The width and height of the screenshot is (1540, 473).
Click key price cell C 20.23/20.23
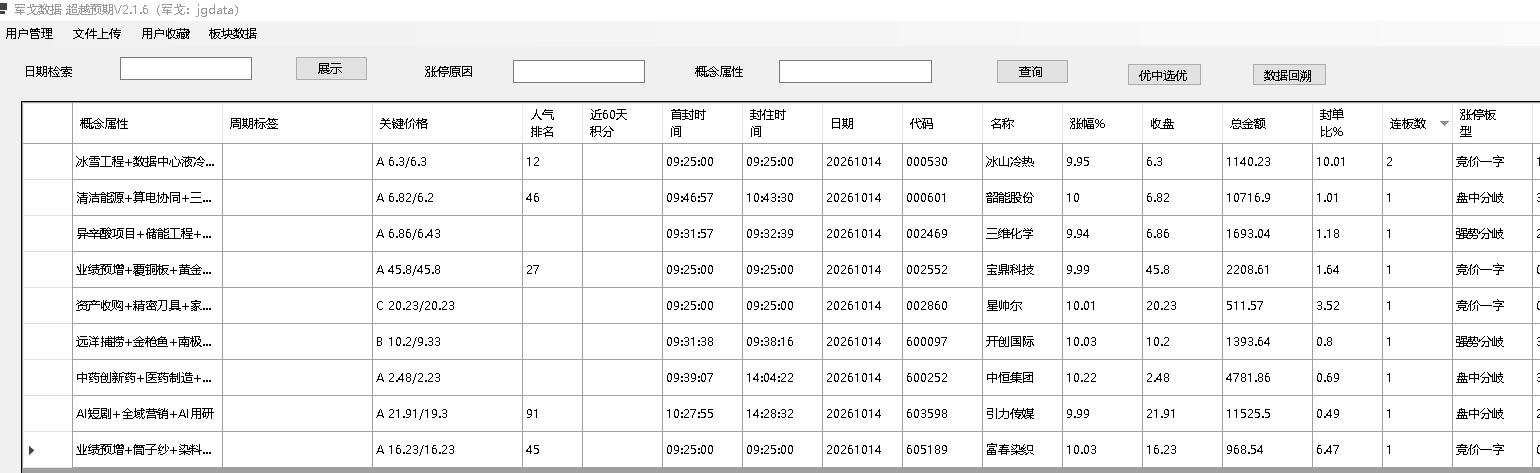[447, 305]
